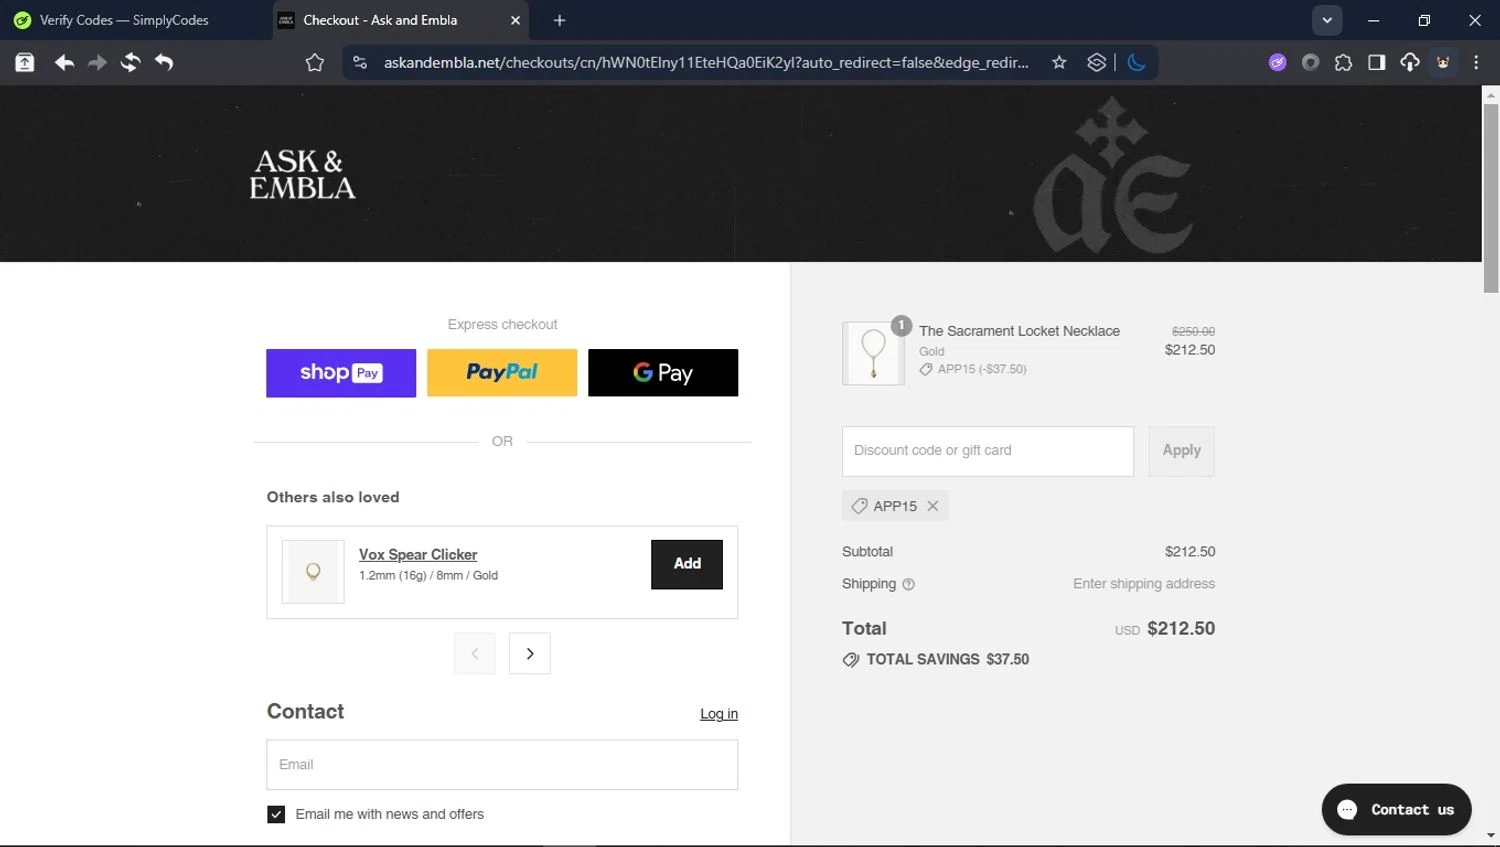The image size is (1500, 847).
Task: Bookmark this page with the star icon
Action: pos(1059,62)
